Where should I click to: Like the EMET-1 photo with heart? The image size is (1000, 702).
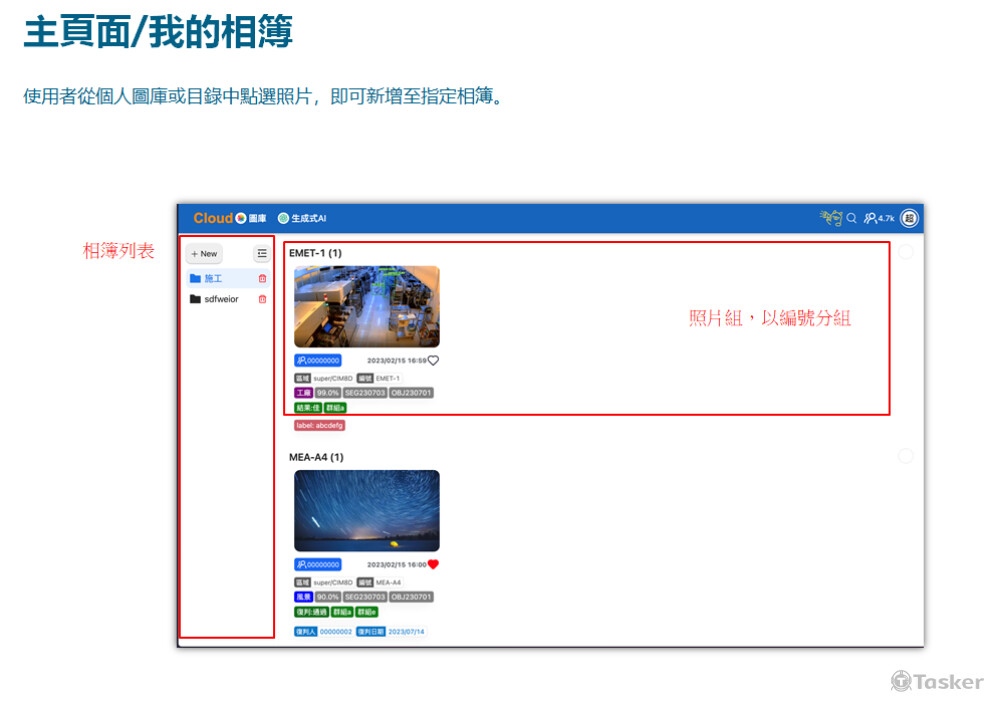[433, 361]
